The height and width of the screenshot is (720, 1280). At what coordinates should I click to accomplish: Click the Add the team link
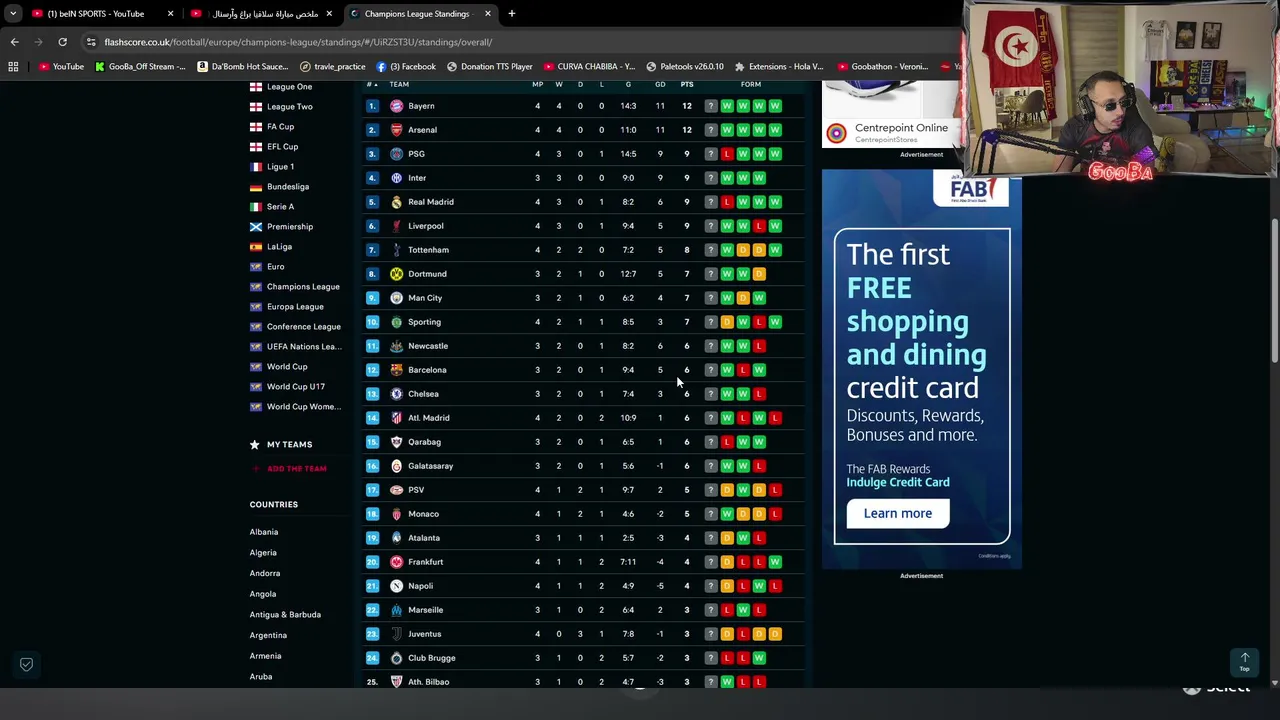point(296,469)
